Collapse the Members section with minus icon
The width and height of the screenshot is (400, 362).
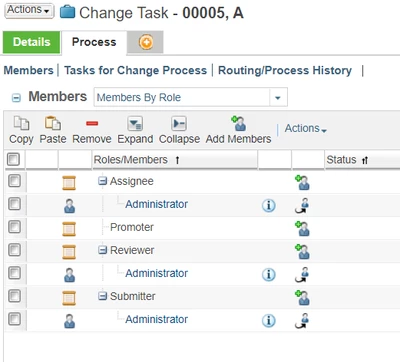[x=16, y=98]
